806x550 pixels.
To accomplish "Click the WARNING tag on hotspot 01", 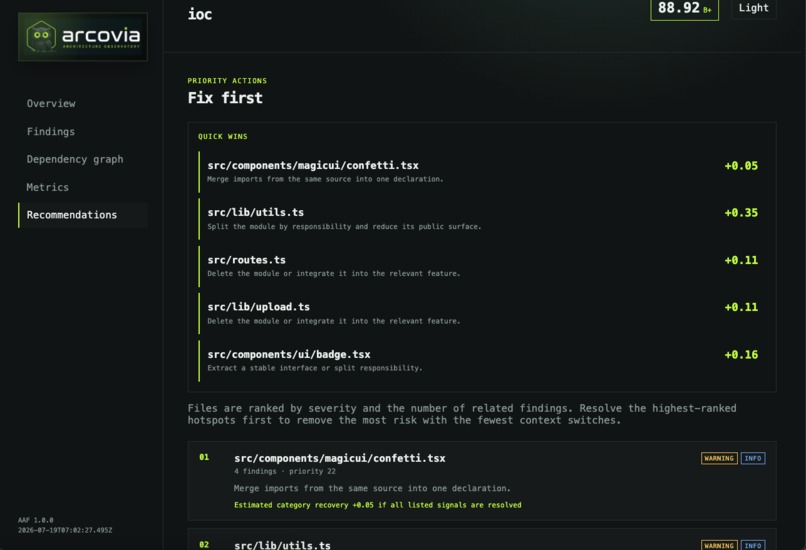I will point(719,458).
